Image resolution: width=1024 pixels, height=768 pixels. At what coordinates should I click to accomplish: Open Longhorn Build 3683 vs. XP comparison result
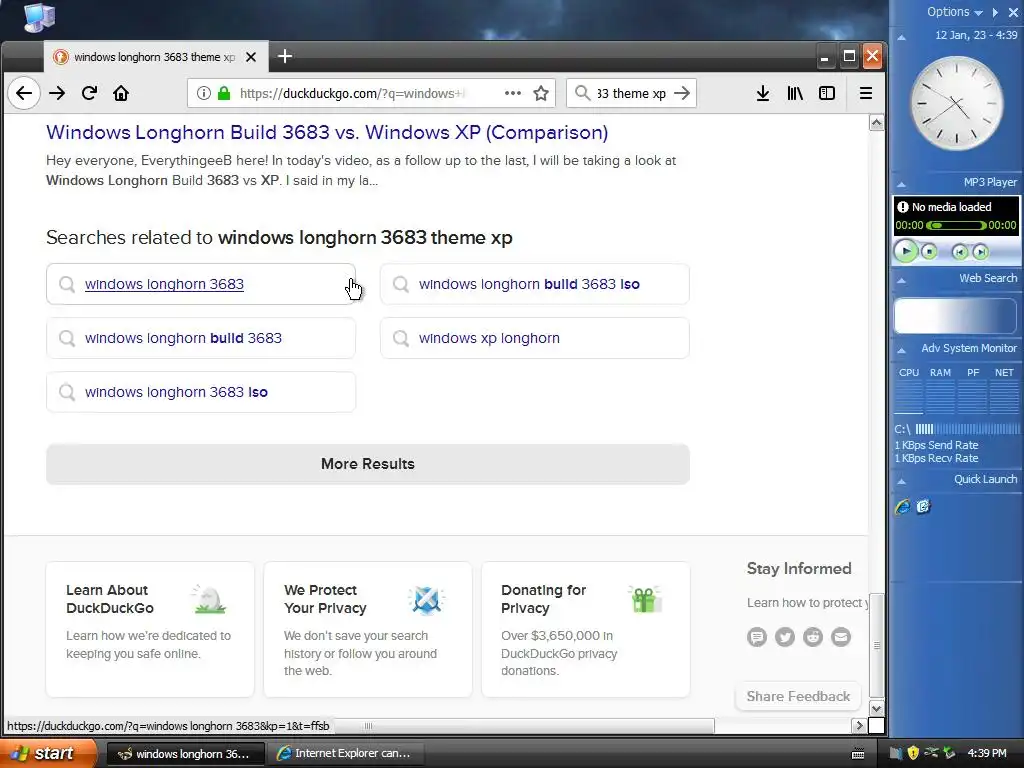point(327,133)
